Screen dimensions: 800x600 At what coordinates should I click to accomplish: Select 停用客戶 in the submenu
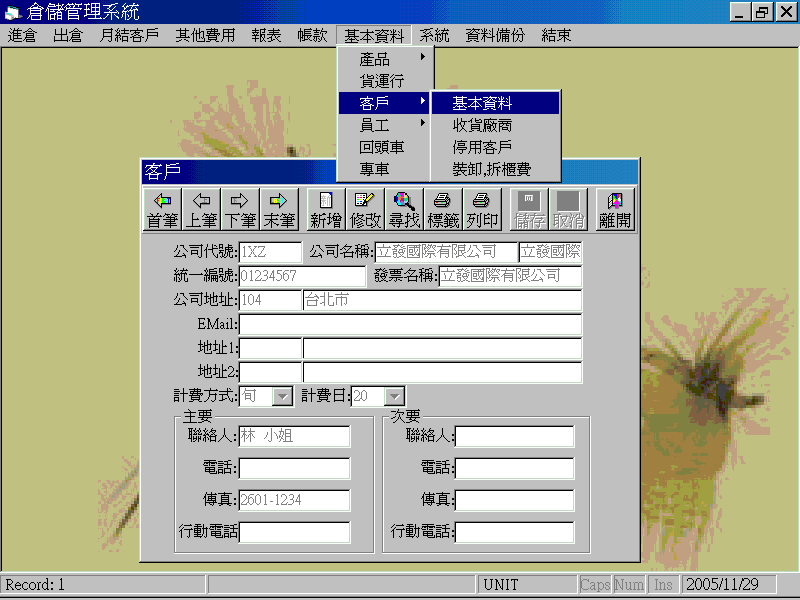tap(495, 147)
